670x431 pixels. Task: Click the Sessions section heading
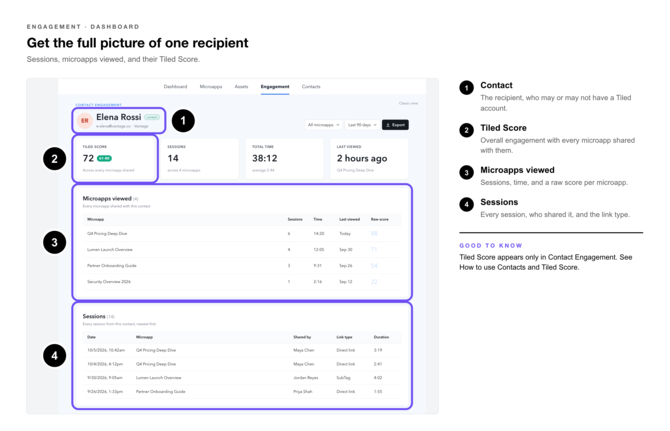(x=94, y=317)
